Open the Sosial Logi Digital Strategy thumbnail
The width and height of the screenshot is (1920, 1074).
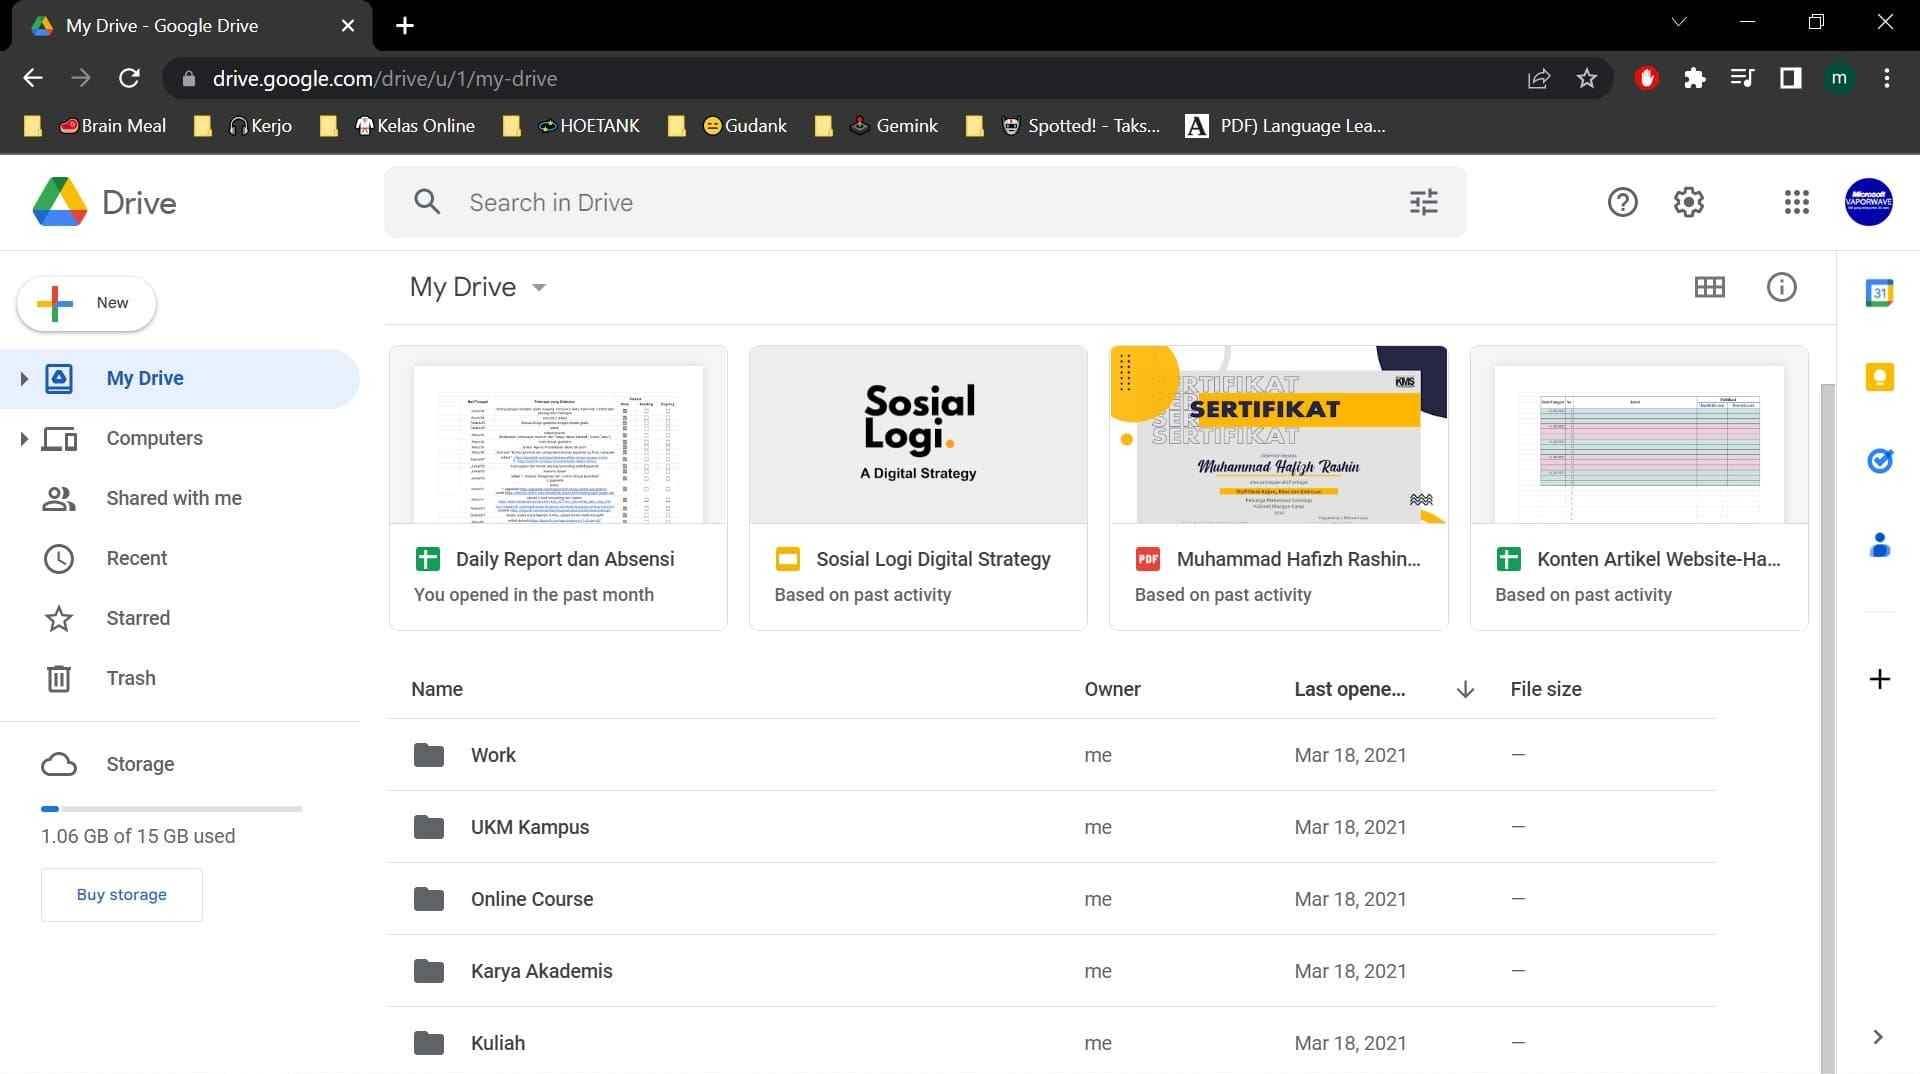(917, 434)
